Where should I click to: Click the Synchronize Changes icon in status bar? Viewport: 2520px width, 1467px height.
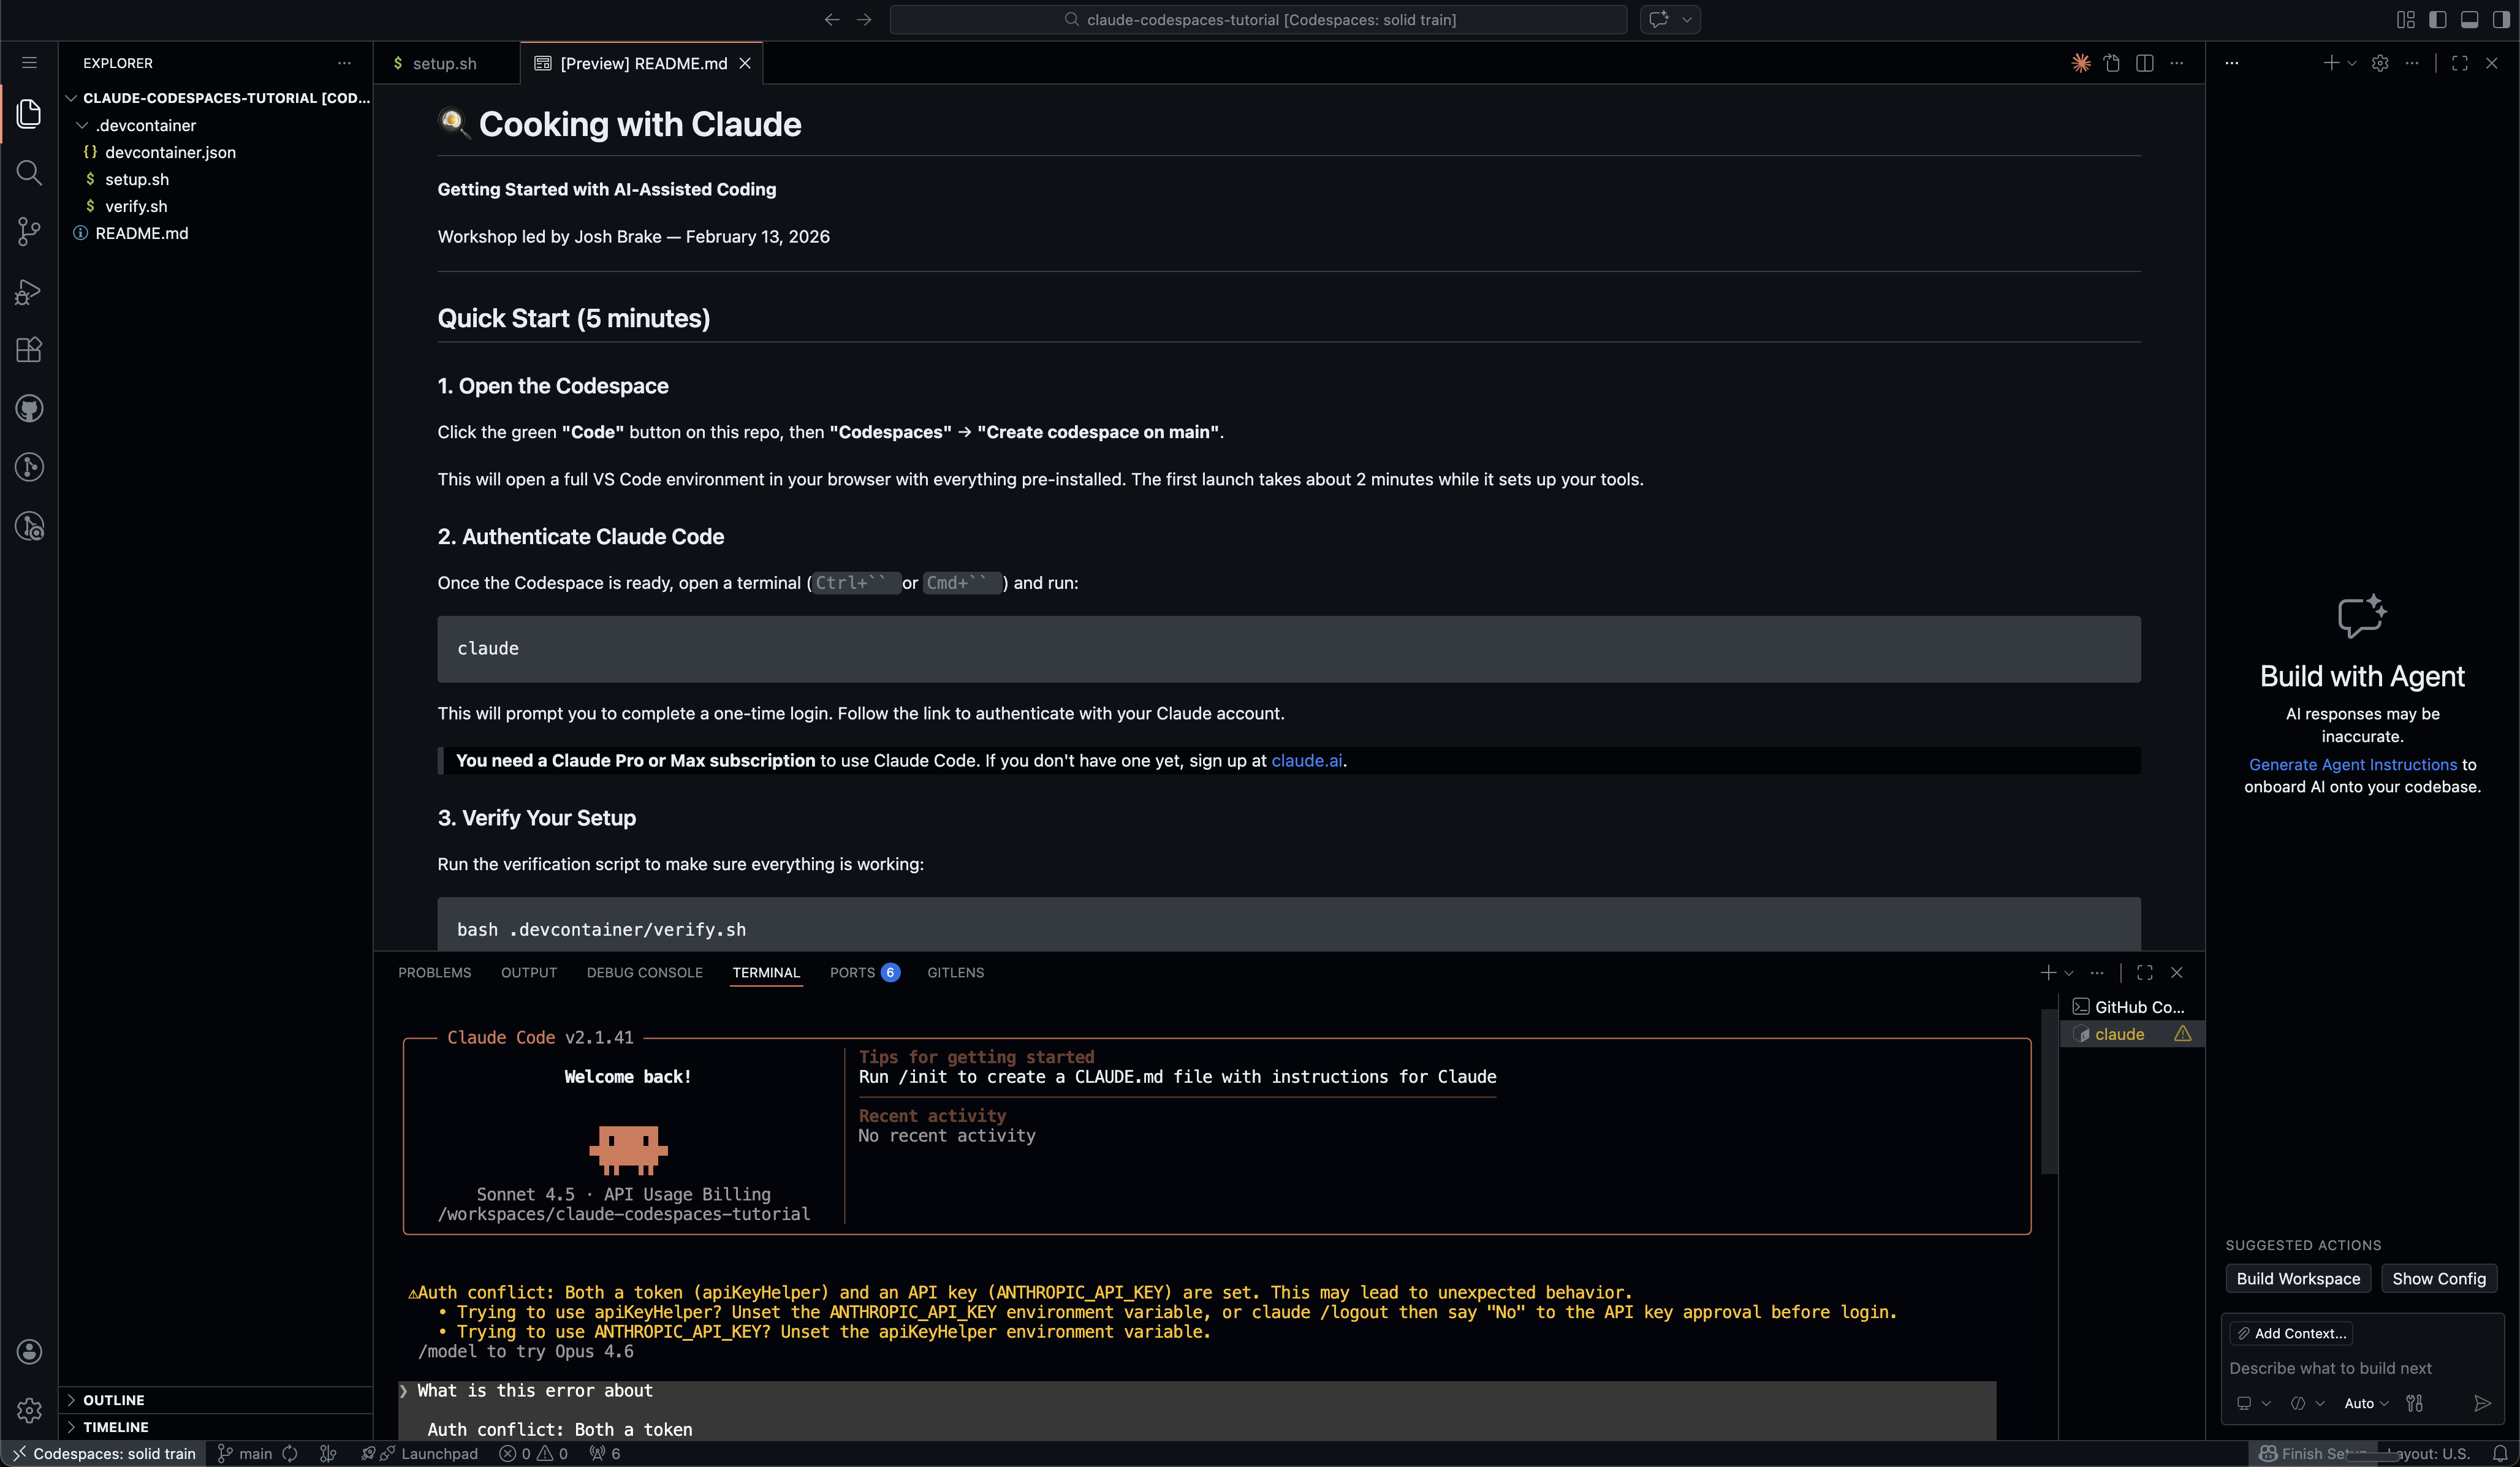[290, 1454]
